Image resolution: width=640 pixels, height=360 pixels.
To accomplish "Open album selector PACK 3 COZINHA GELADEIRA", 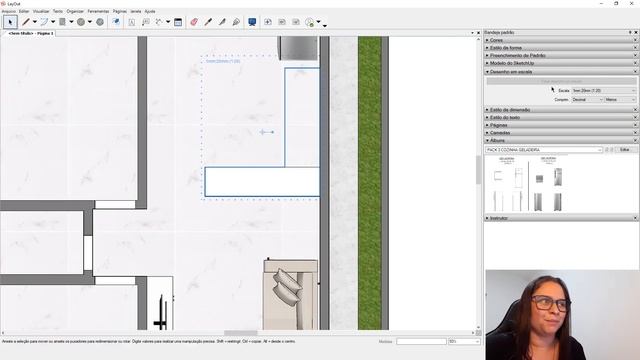I will click(544, 150).
